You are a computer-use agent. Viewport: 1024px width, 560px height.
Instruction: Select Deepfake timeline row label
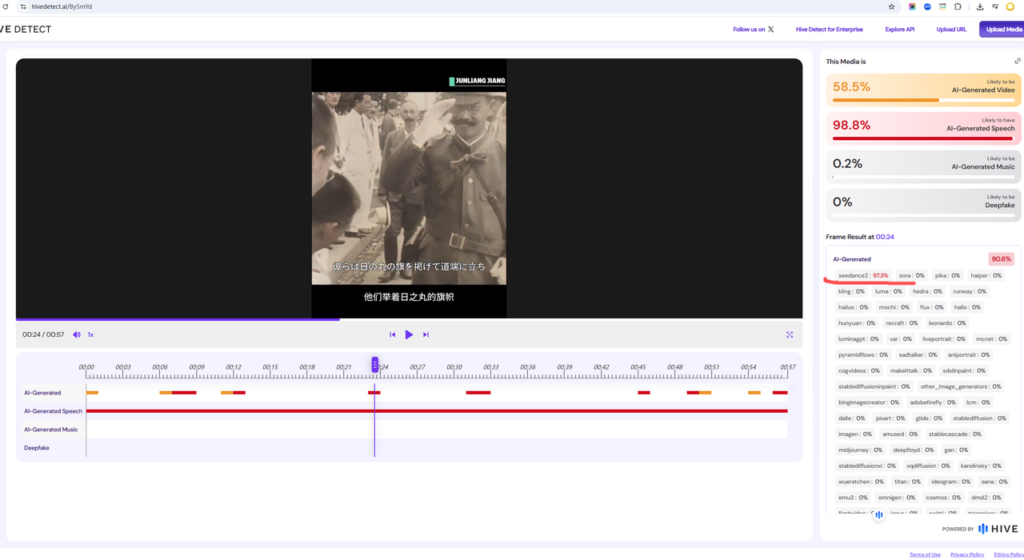37,448
